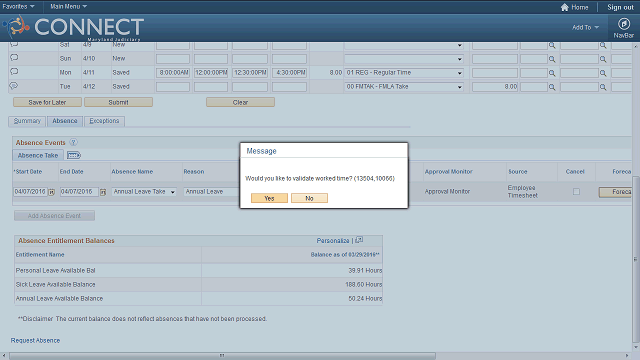Click second lookup magnifier in Sat 4/9 row
This screenshot has width=640, height=360.
(603, 45)
